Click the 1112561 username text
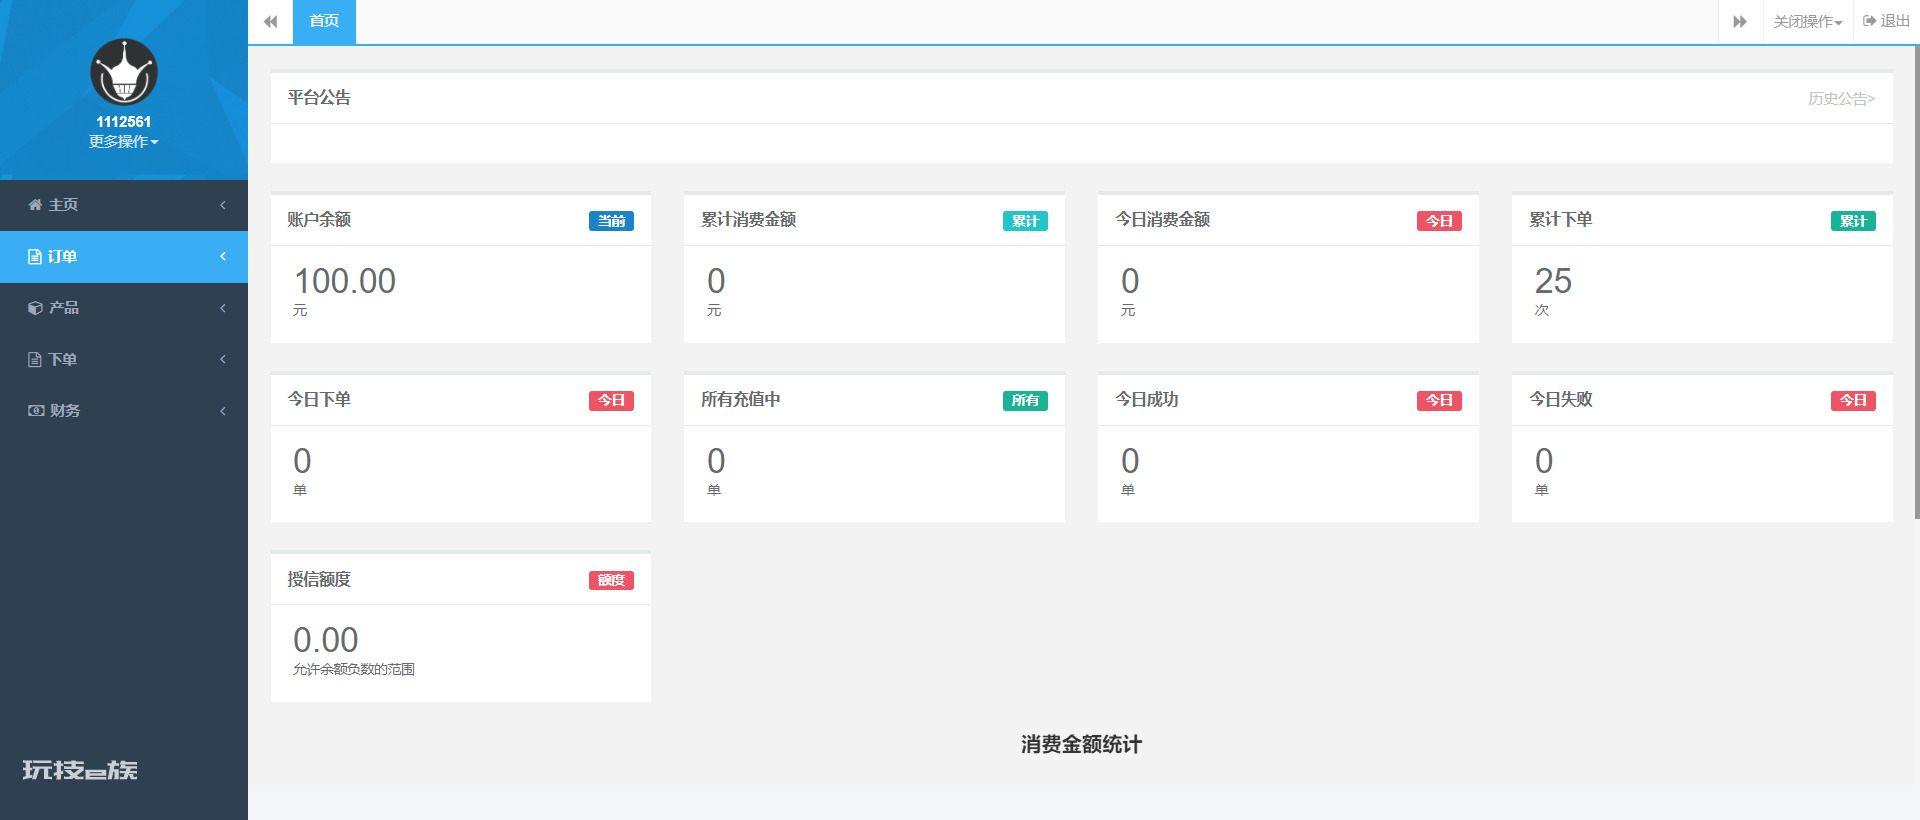 point(124,122)
